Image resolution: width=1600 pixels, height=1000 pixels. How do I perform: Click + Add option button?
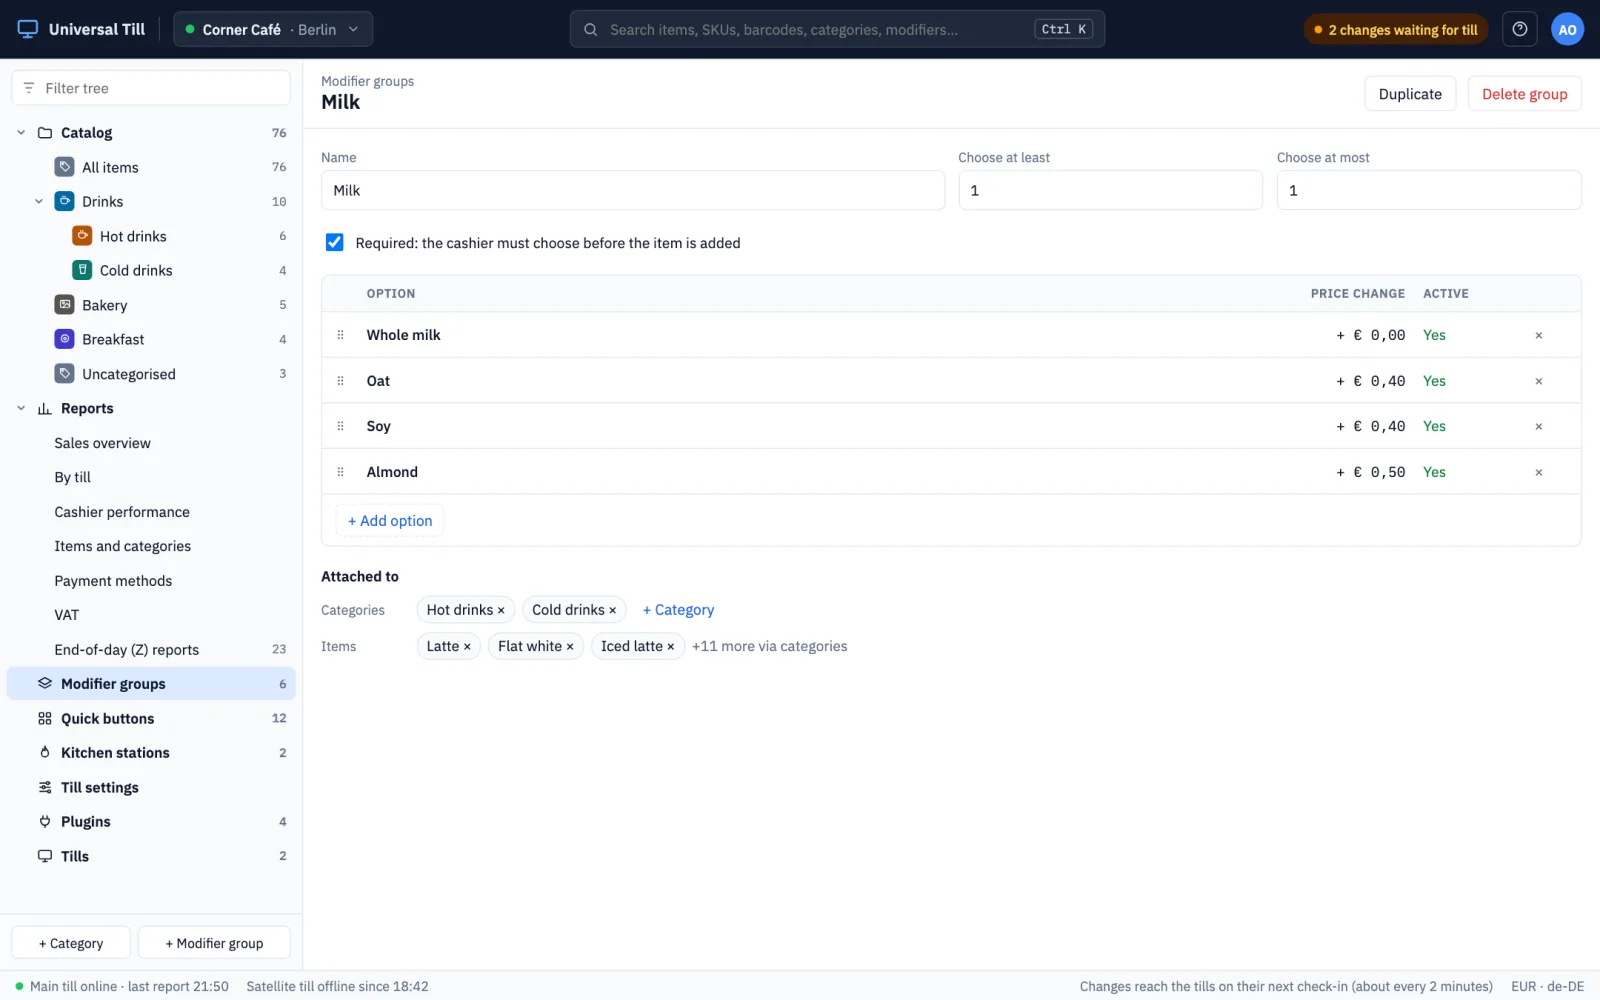tap(390, 521)
